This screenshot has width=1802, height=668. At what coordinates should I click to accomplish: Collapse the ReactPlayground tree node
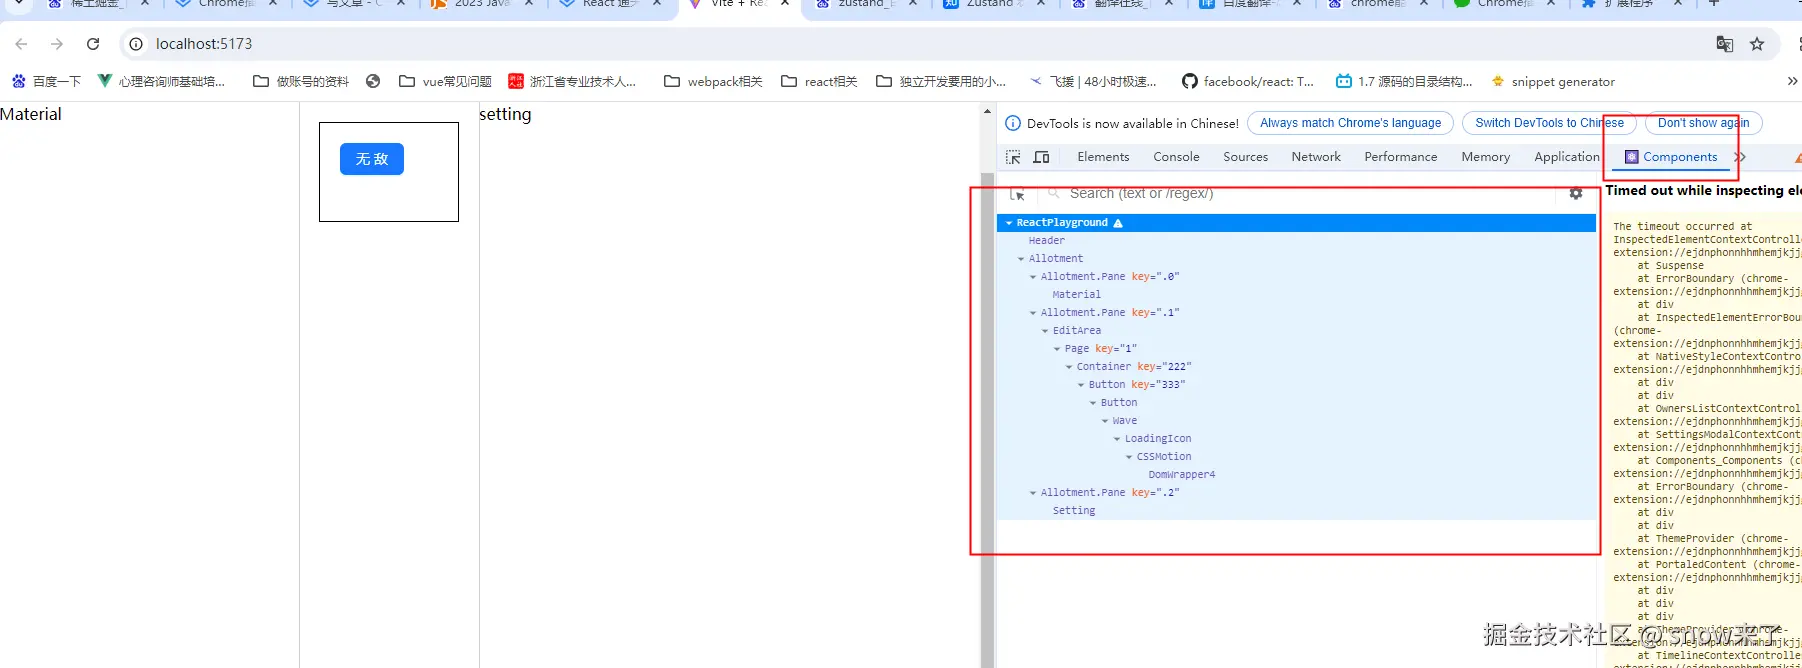click(1009, 223)
